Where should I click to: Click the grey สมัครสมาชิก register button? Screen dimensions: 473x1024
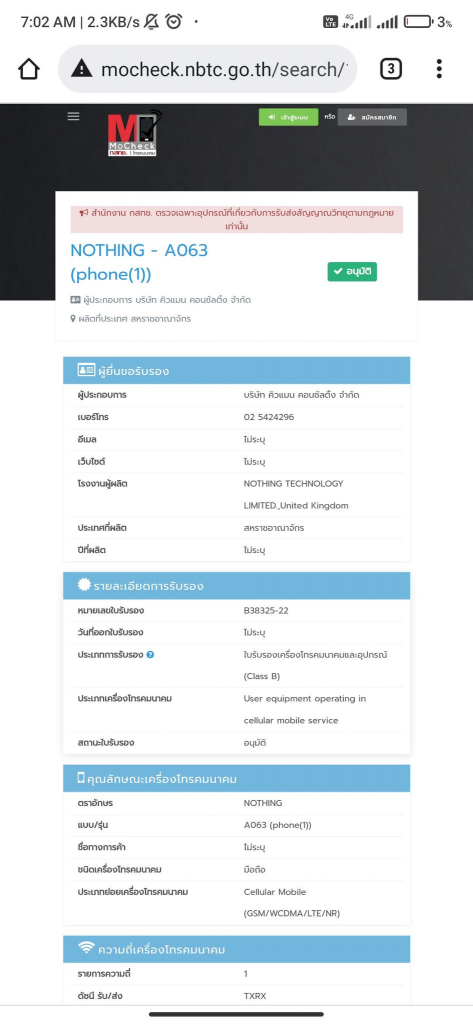(x=372, y=117)
